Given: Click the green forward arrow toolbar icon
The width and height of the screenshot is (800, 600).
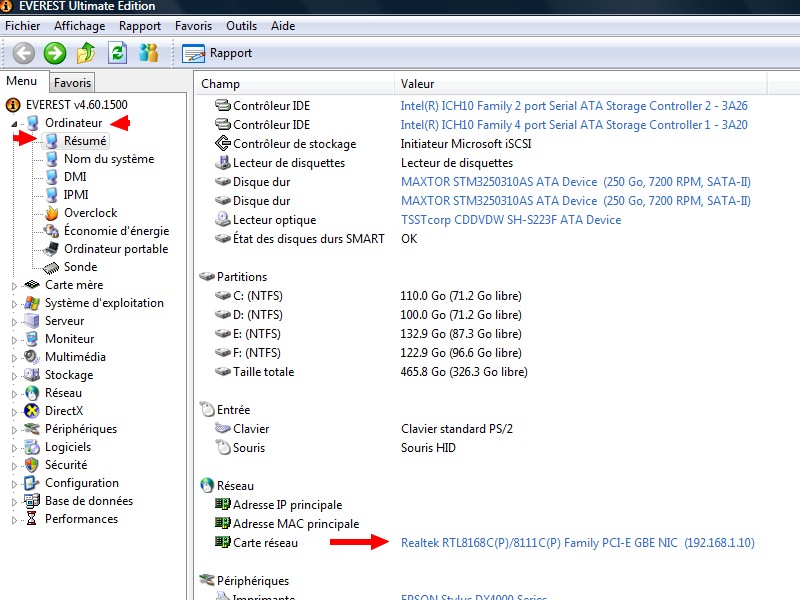Looking at the screenshot, I should pyautogui.click(x=55, y=53).
